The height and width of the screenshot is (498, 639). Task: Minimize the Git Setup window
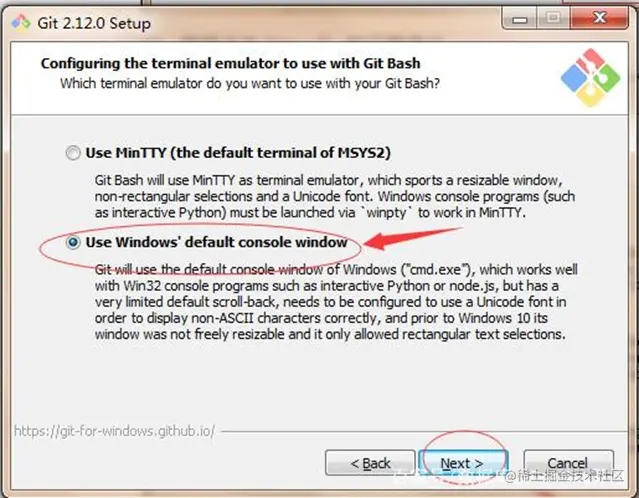[x=520, y=18]
